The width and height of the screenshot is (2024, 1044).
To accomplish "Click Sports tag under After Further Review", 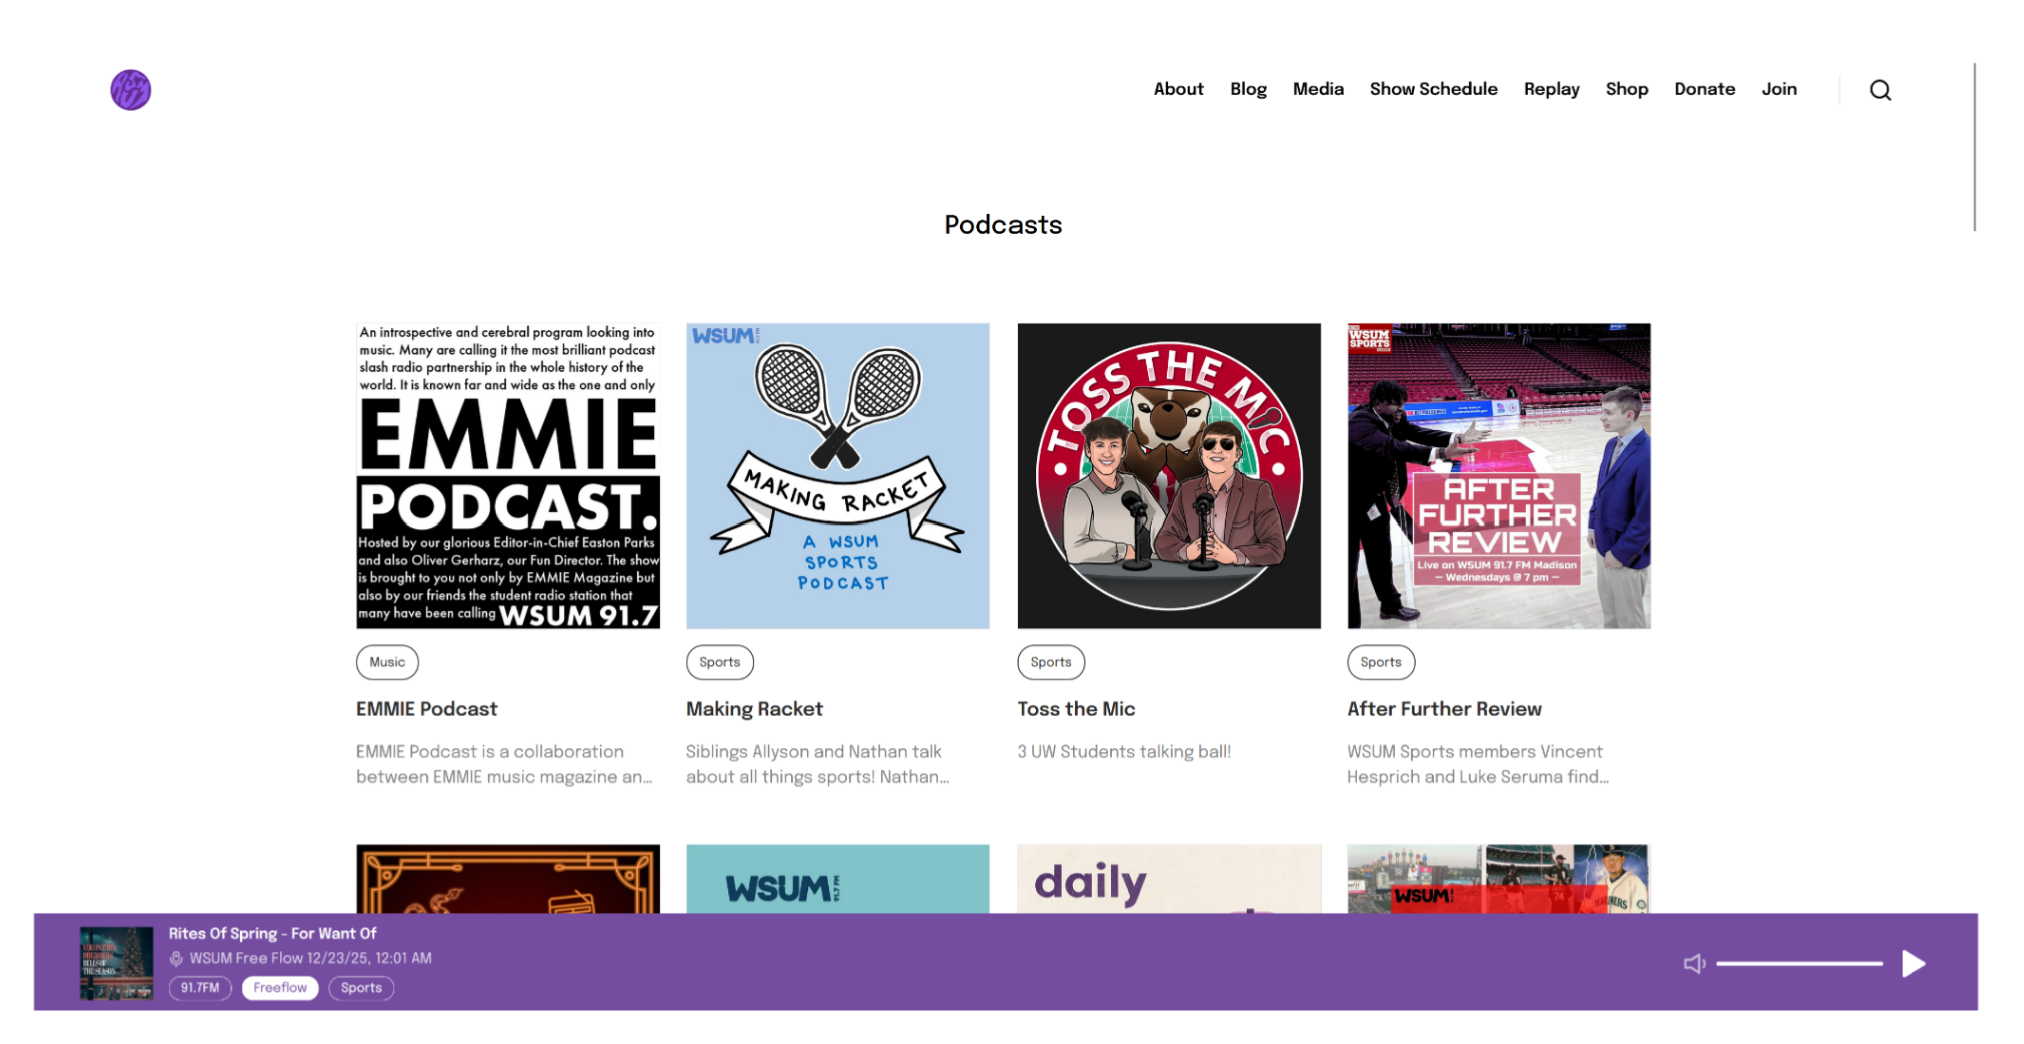I will coord(1381,662).
